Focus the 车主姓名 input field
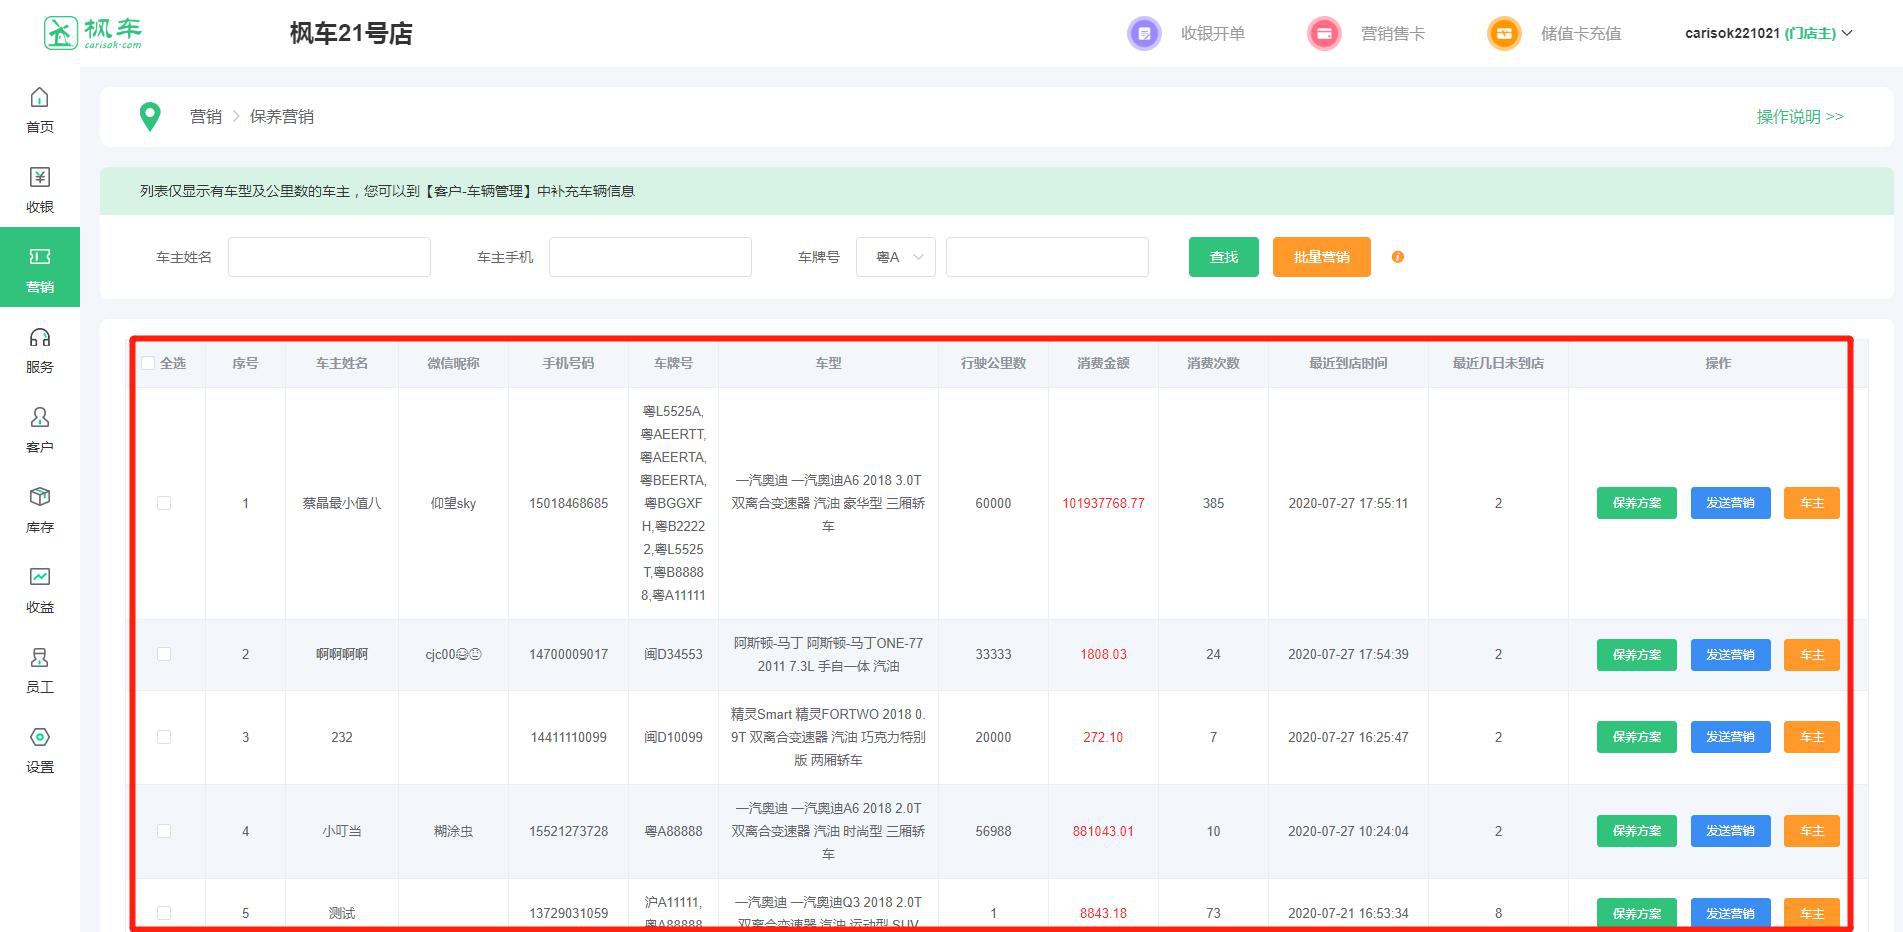The height and width of the screenshot is (932, 1903). [x=329, y=257]
